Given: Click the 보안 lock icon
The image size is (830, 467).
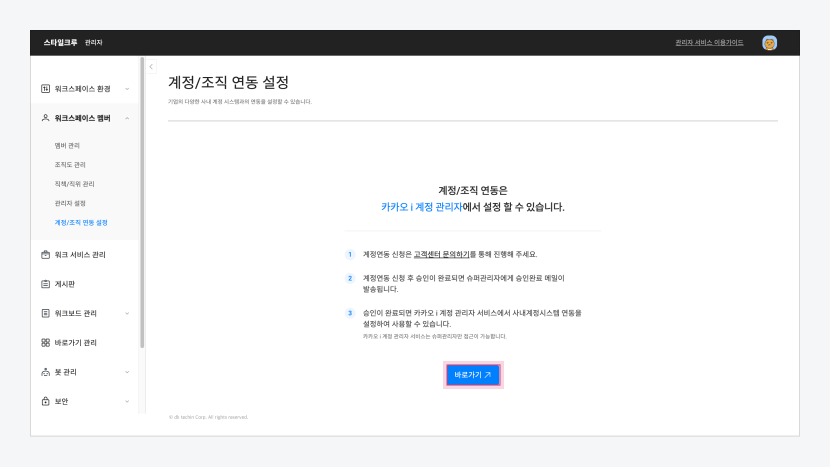Looking at the screenshot, I should (45, 401).
